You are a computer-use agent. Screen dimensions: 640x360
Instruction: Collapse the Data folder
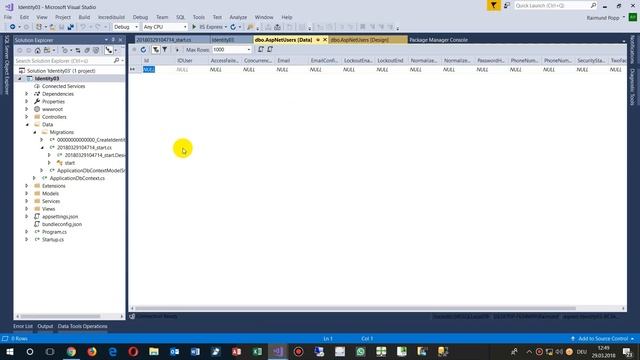[27, 124]
